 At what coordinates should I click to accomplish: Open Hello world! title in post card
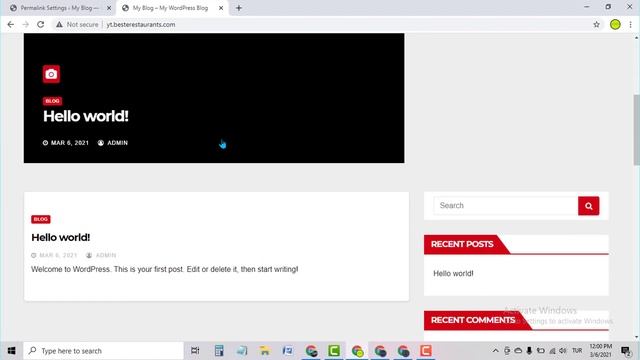(x=60, y=237)
